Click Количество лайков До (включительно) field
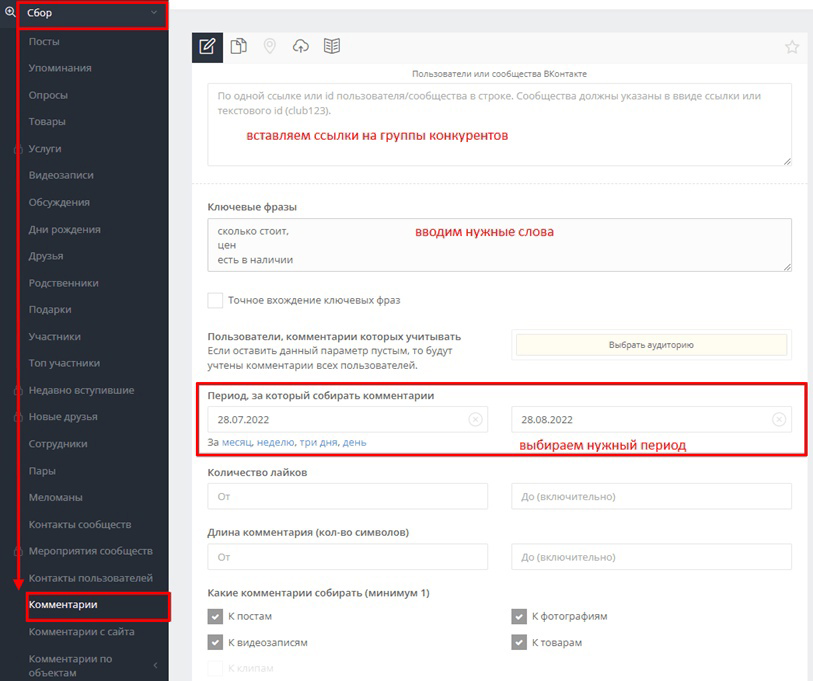 (x=651, y=496)
